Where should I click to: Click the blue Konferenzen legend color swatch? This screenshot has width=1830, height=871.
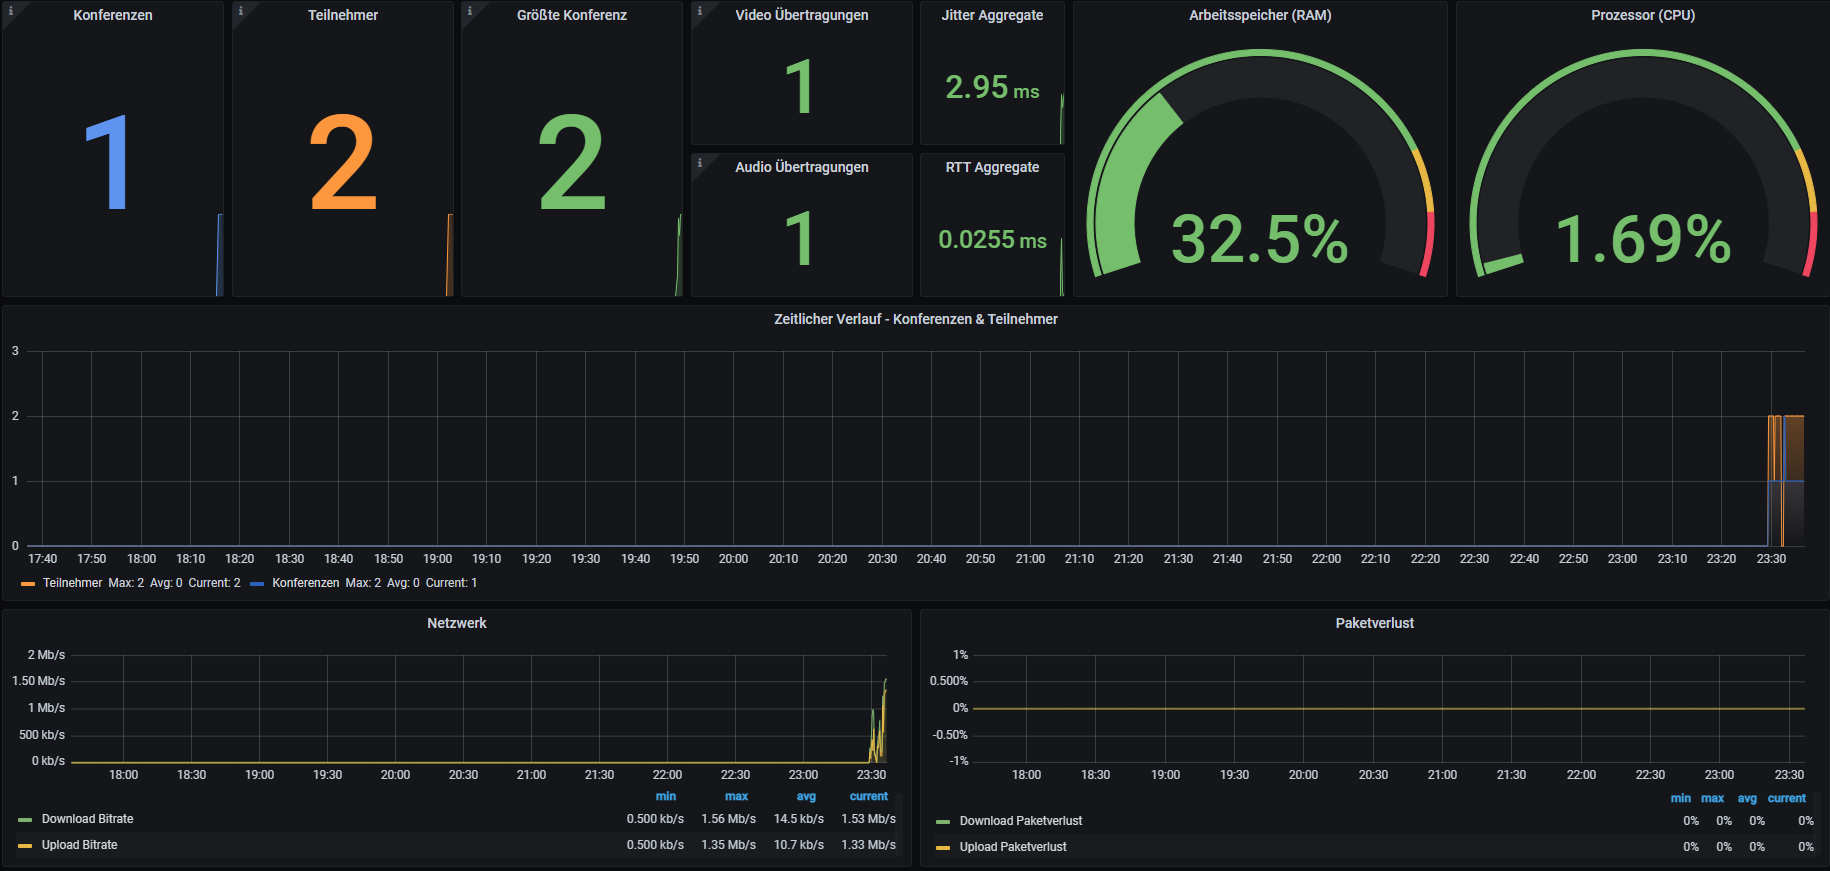257,583
